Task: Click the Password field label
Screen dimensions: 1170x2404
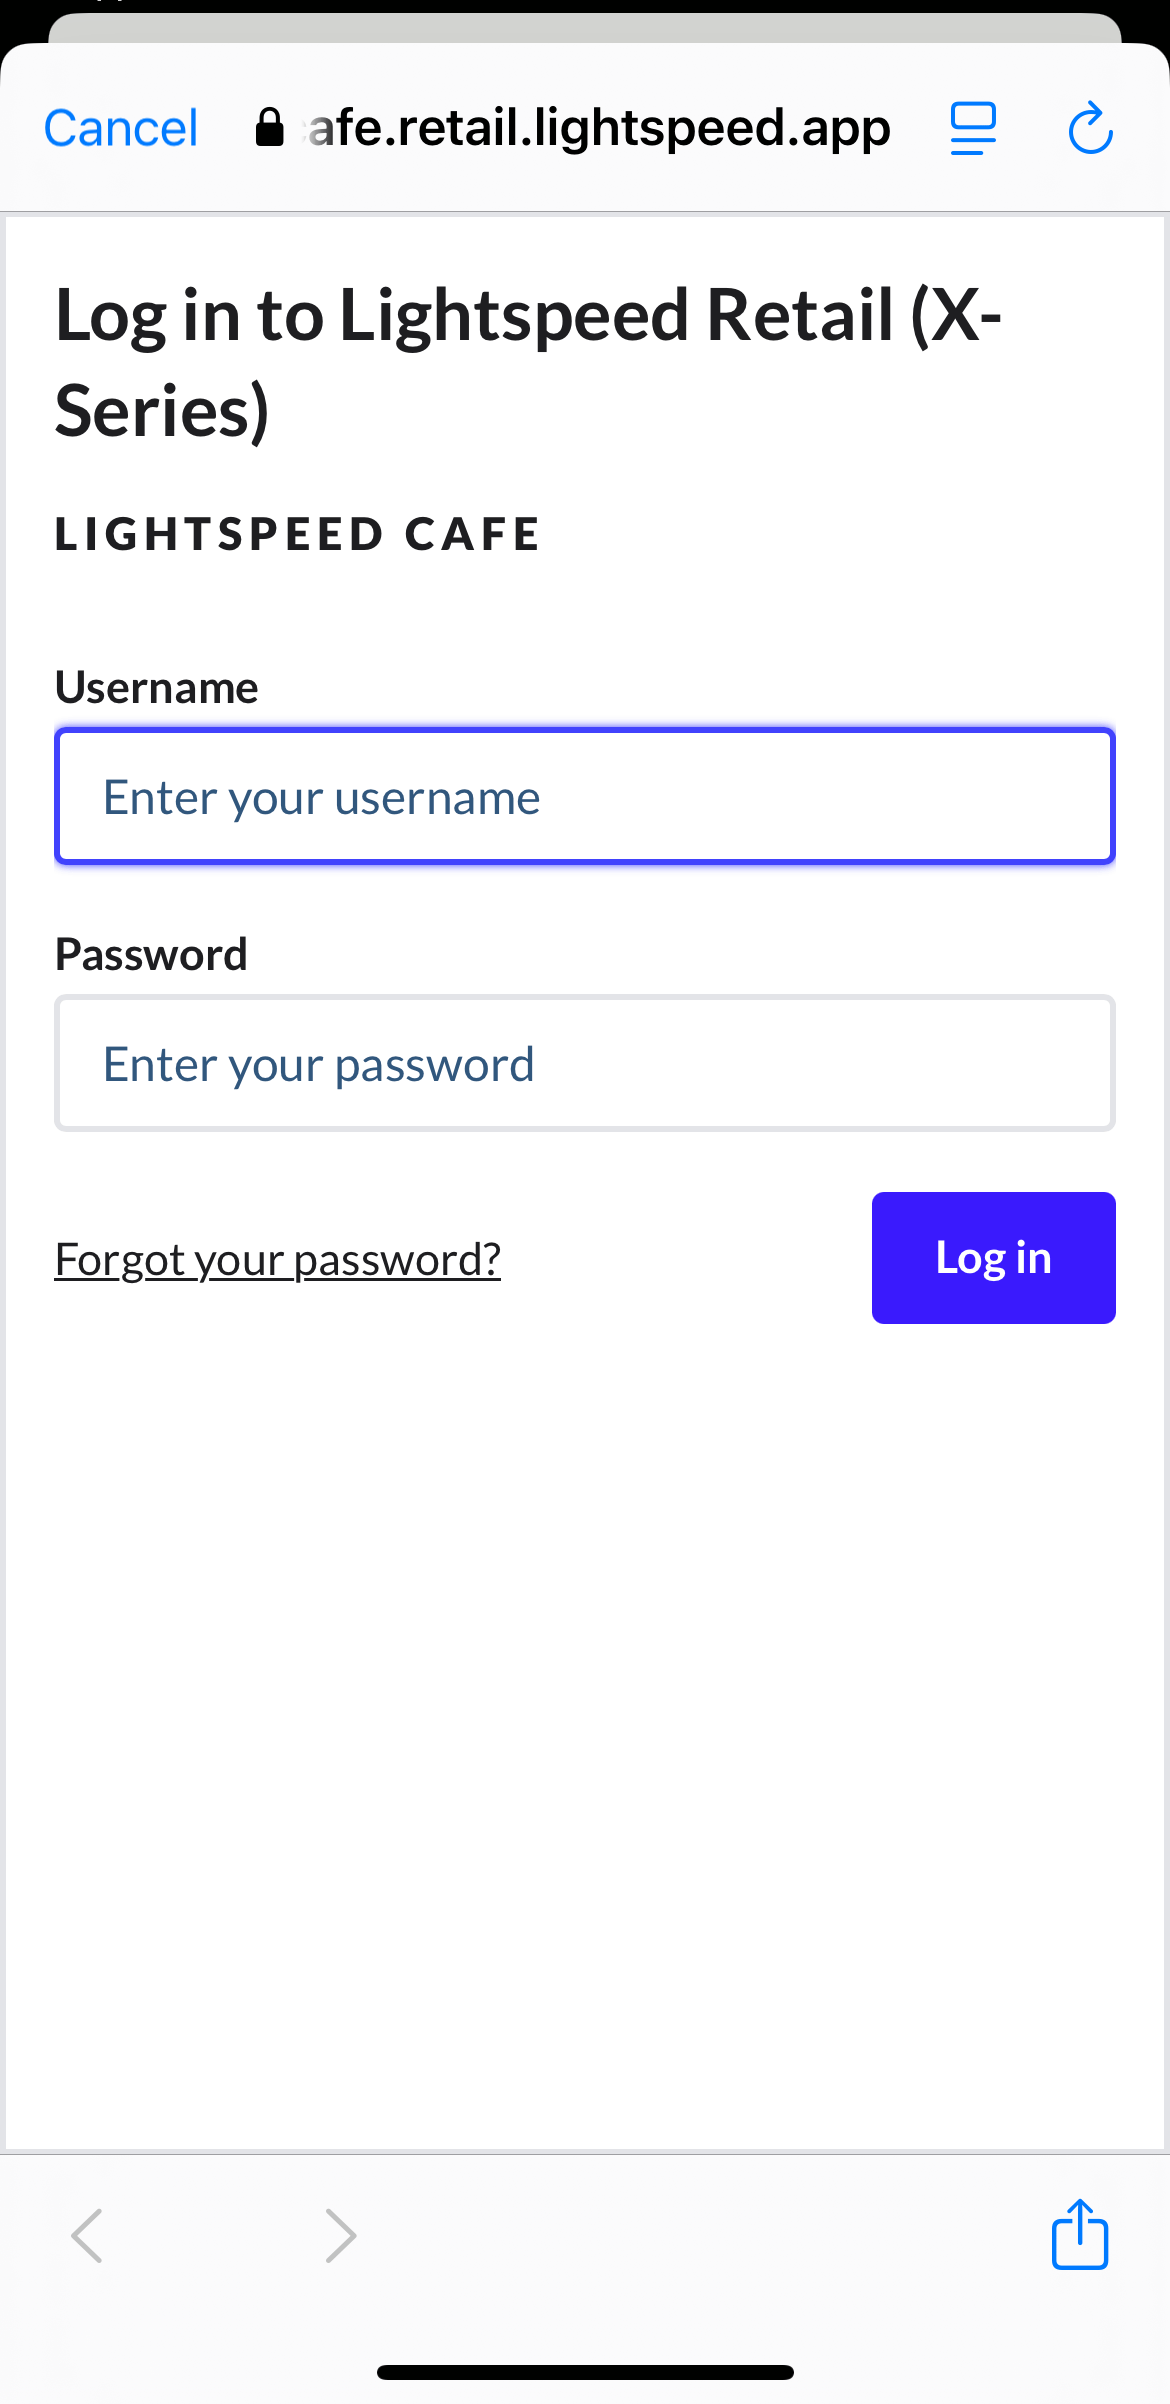Action: click(151, 955)
